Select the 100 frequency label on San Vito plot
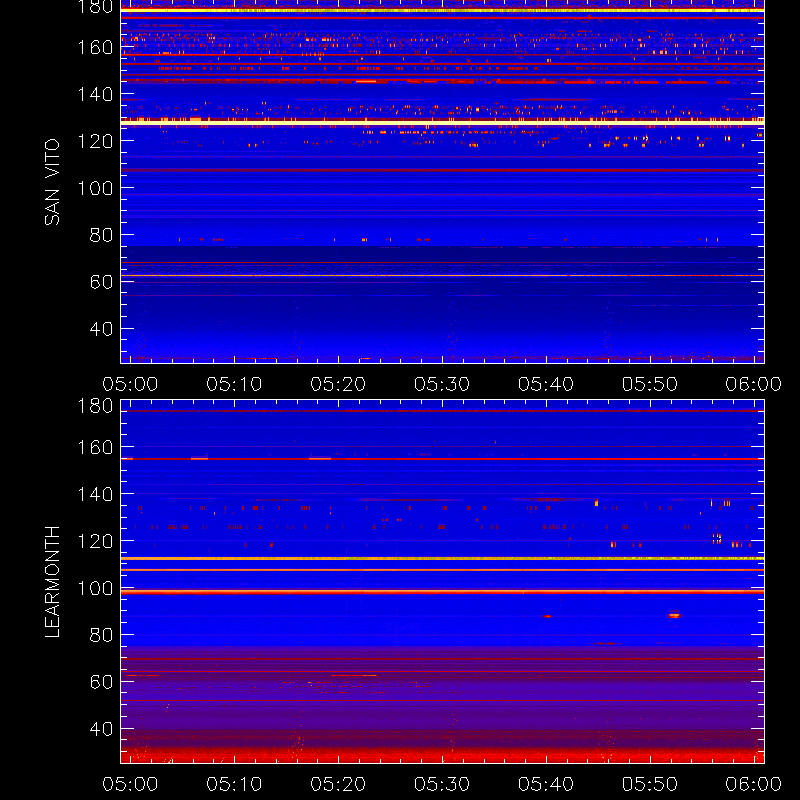This screenshot has height=800, width=800. [95, 188]
